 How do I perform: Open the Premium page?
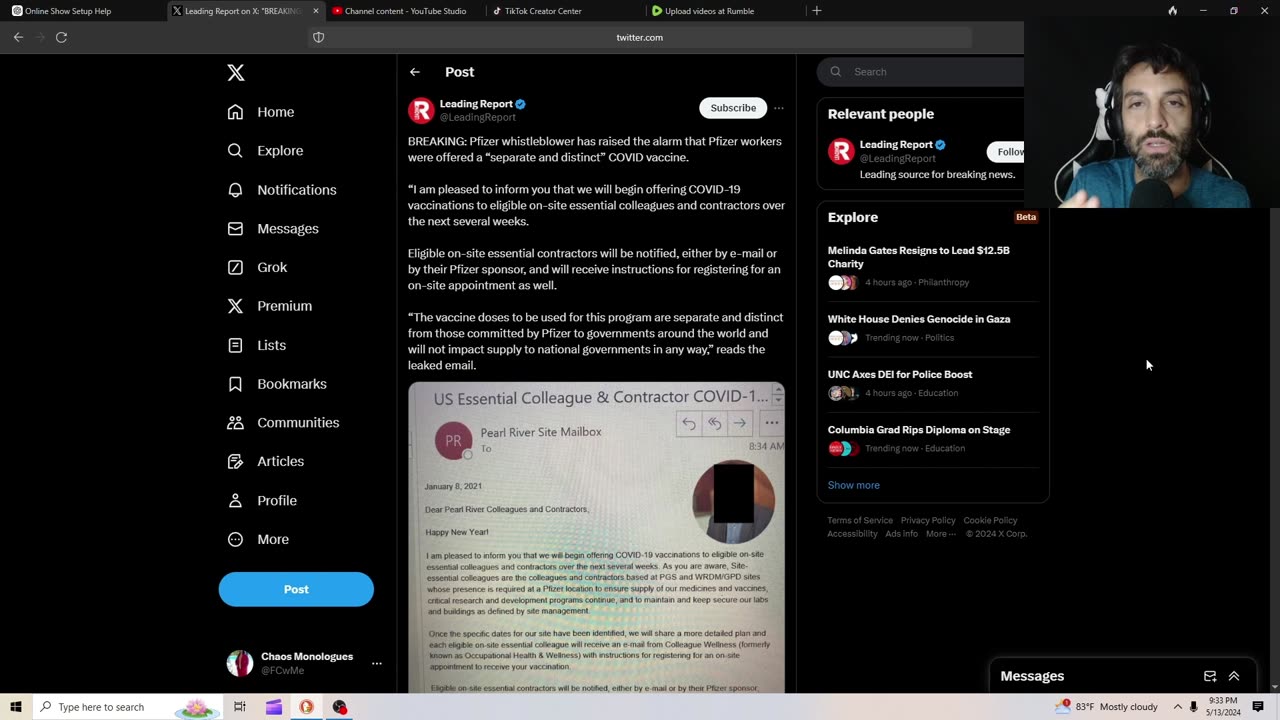tap(270, 306)
